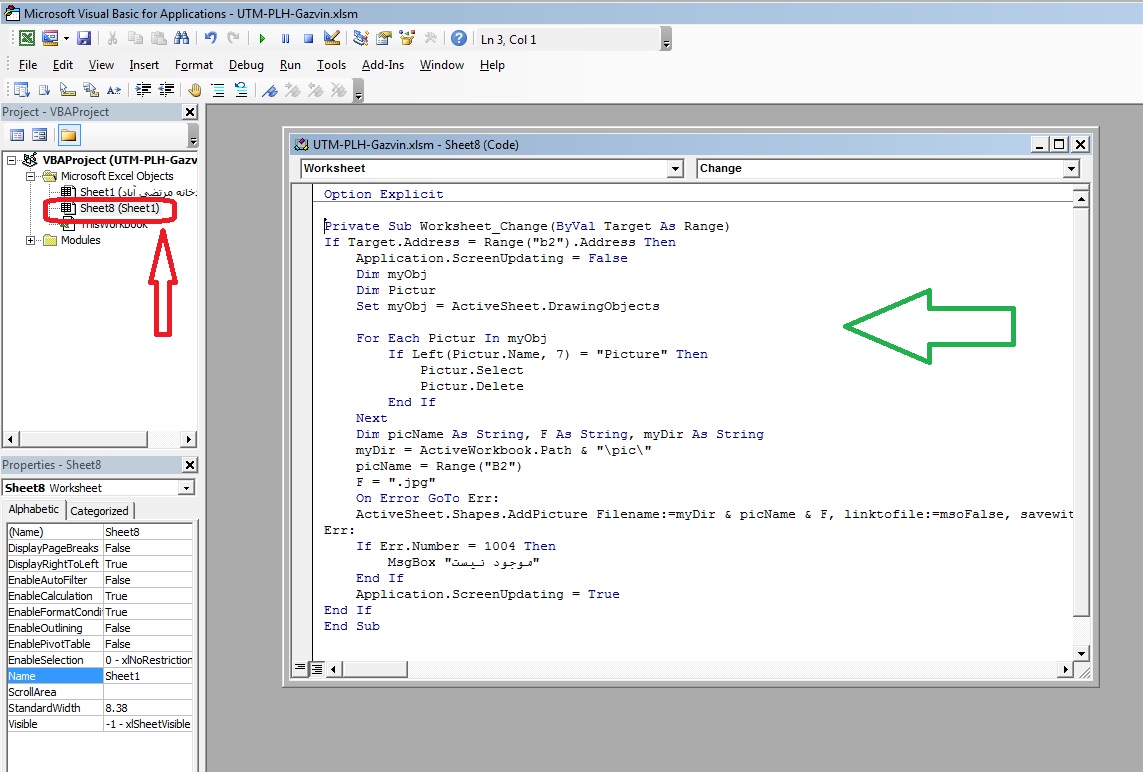Open the Add-Ins menu
1143x772 pixels.
click(x=383, y=65)
